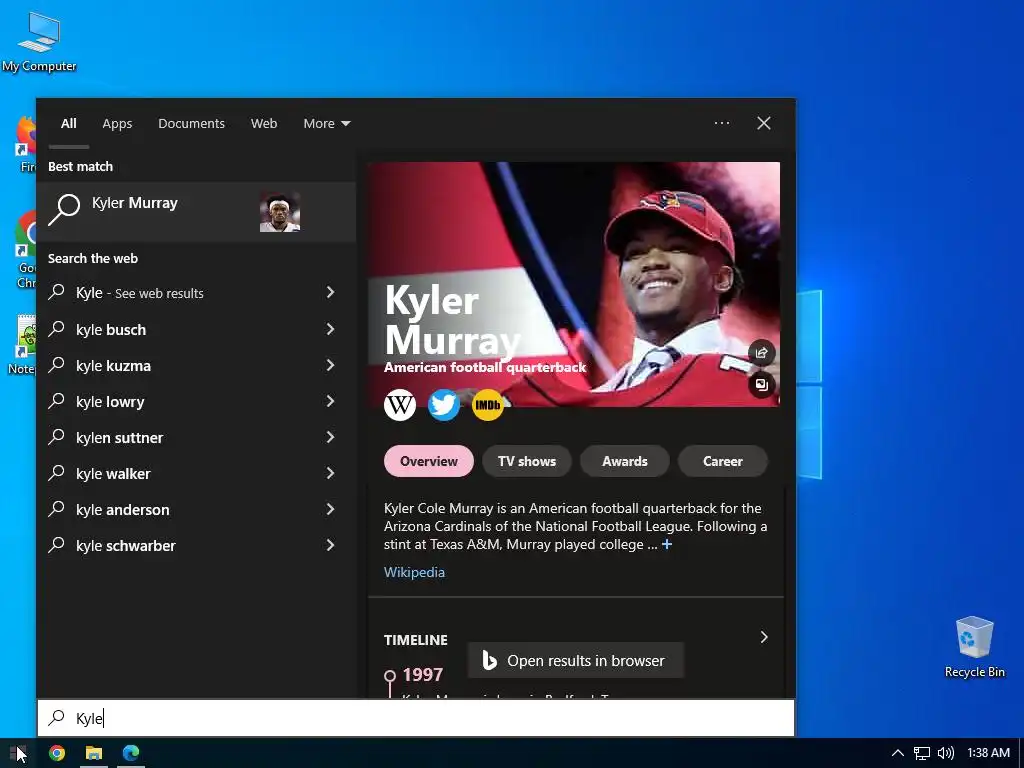Choose the 'kylen suttner' web suggestion
Viewport: 1024px width, 768px height.
(196, 437)
